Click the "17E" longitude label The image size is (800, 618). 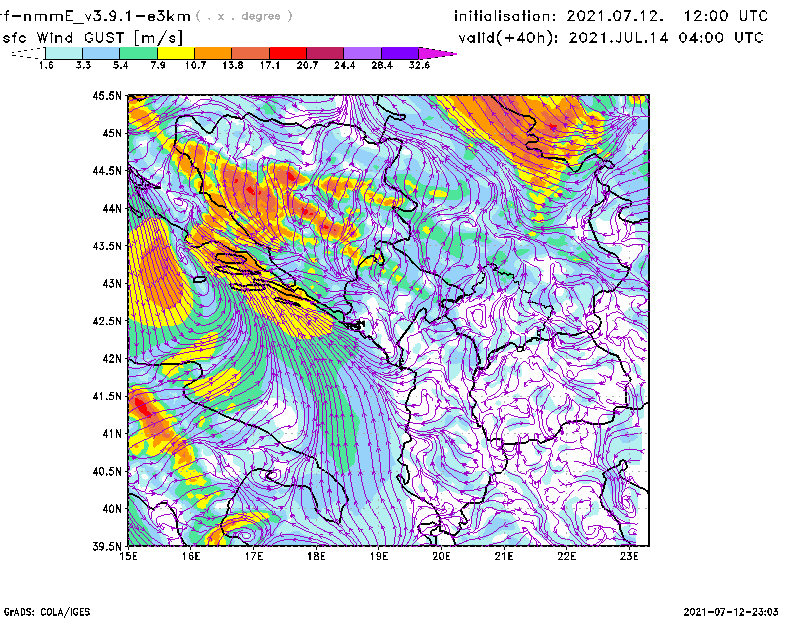click(254, 556)
